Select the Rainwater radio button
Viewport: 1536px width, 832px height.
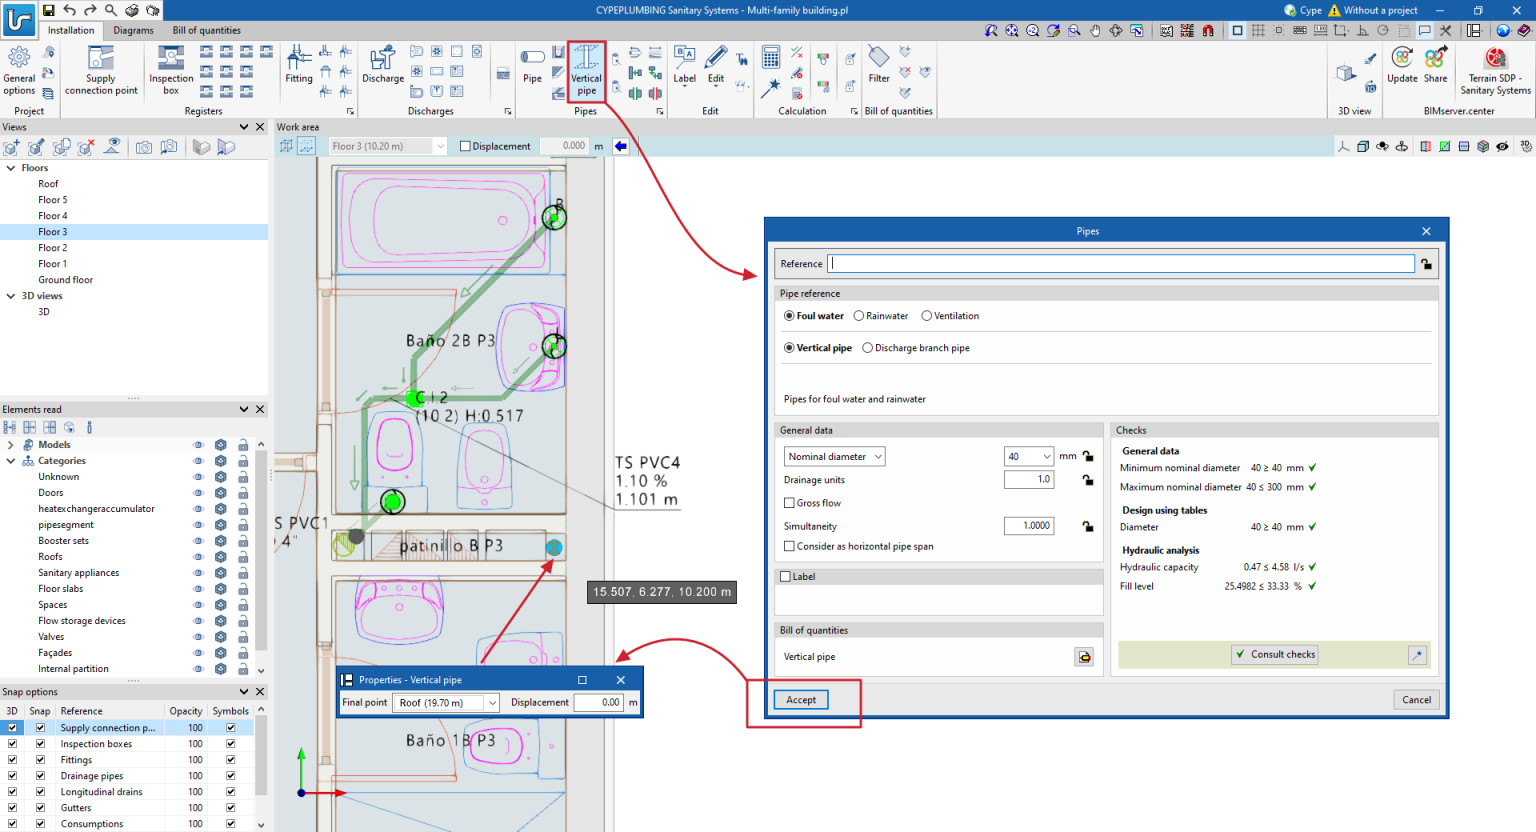point(858,316)
